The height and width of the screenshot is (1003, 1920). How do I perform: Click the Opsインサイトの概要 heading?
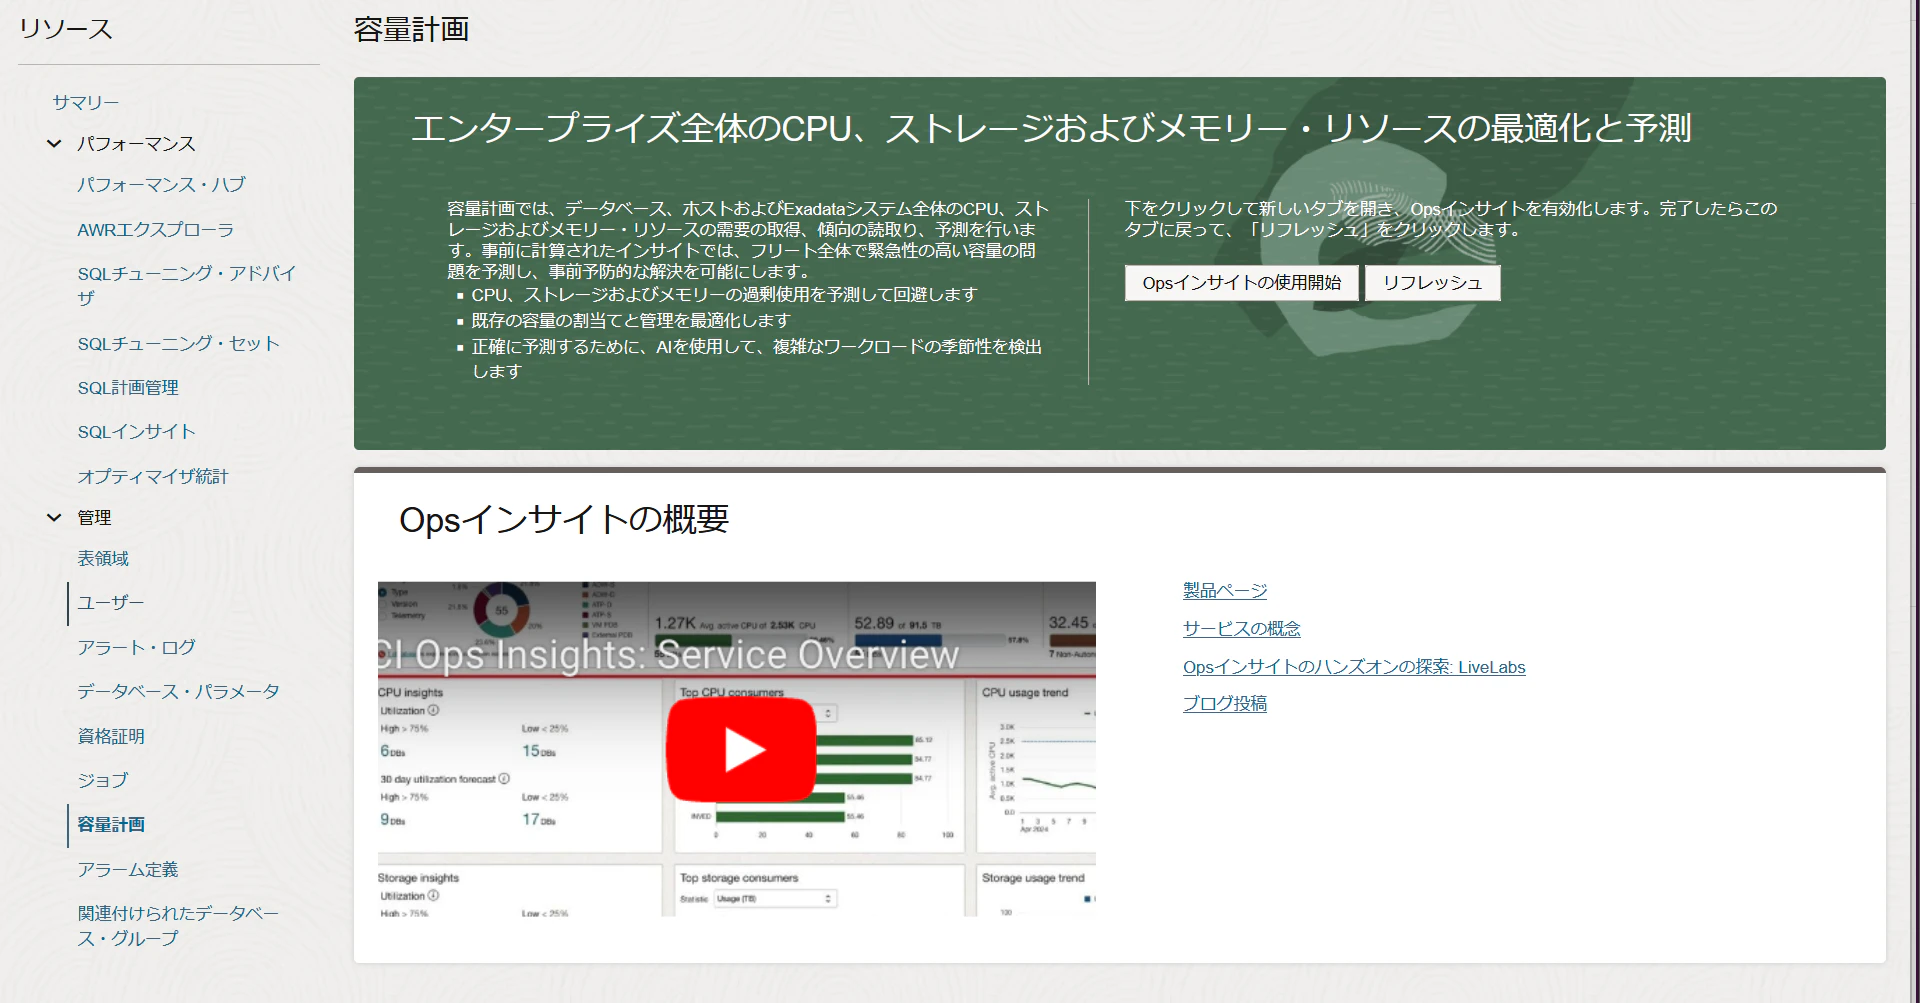tap(564, 520)
